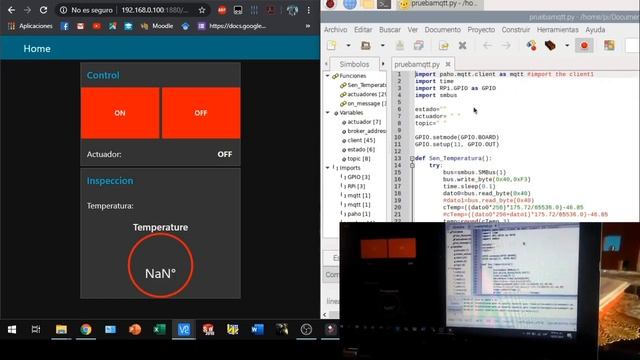Open the Chrome three-dot menu
This screenshot has height=360, width=640.
[309, 10]
